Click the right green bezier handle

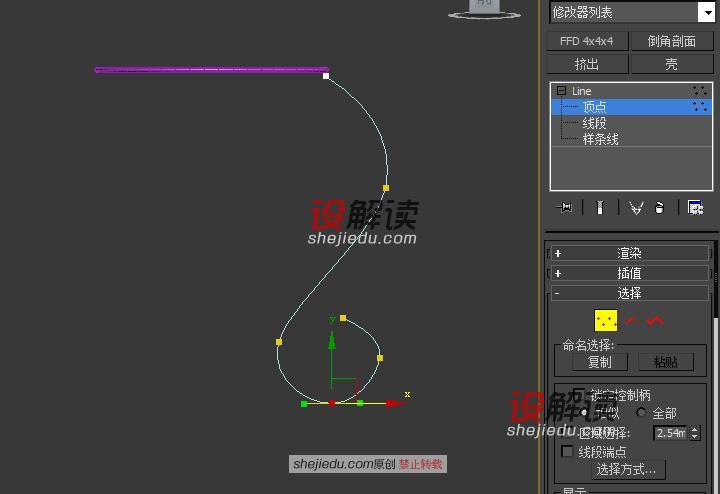click(360, 403)
